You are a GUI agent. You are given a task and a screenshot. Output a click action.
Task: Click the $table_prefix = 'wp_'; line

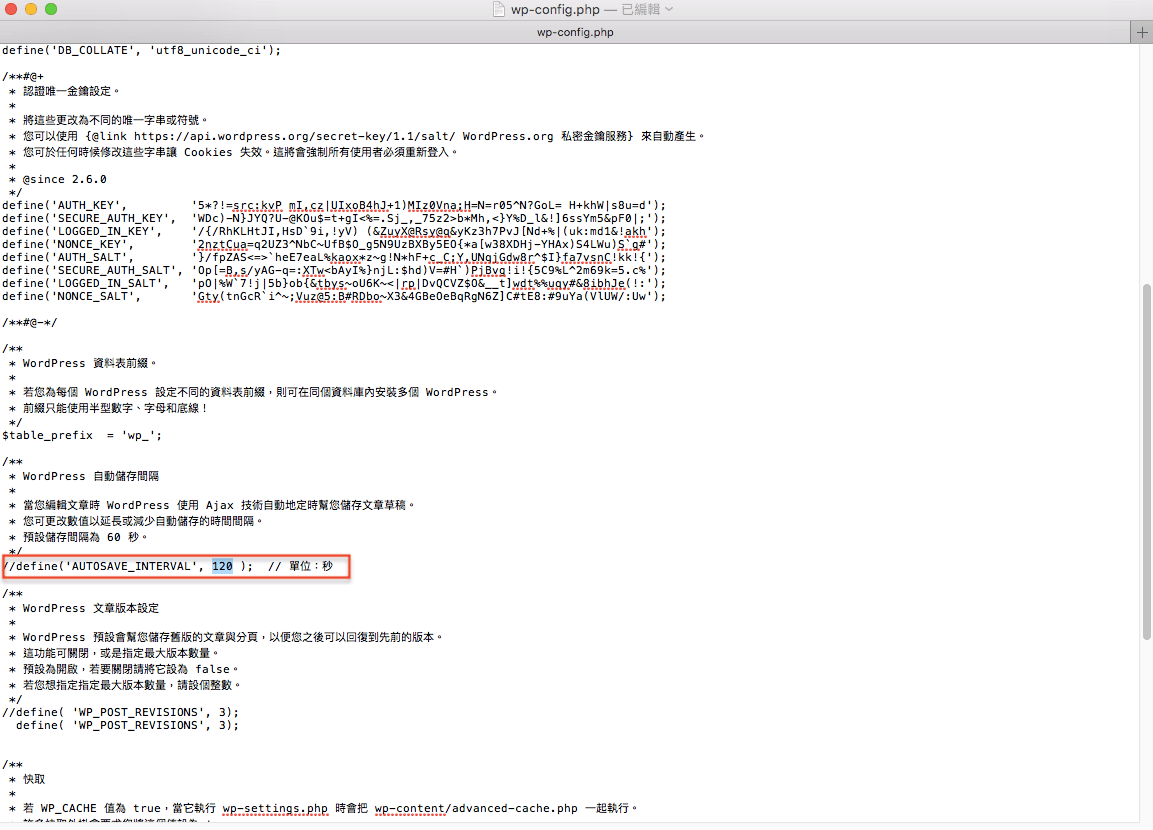[82, 435]
